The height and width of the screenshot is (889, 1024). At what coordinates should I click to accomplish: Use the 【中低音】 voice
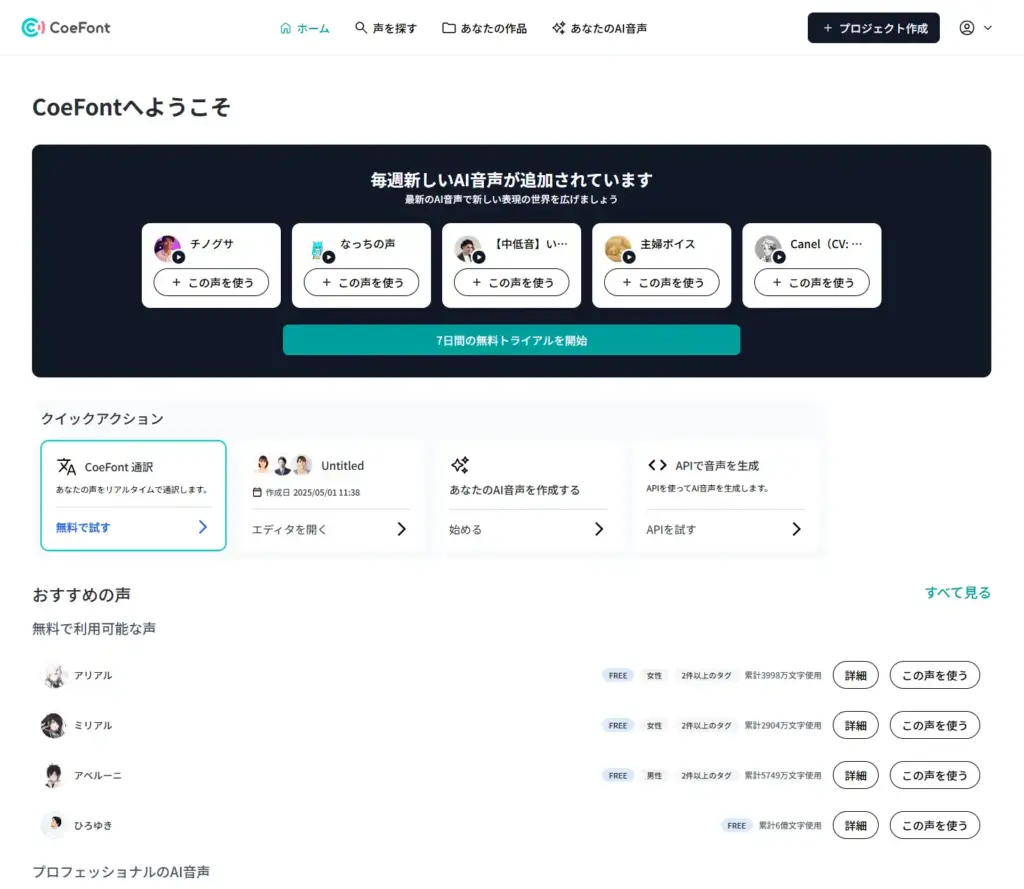(511, 282)
